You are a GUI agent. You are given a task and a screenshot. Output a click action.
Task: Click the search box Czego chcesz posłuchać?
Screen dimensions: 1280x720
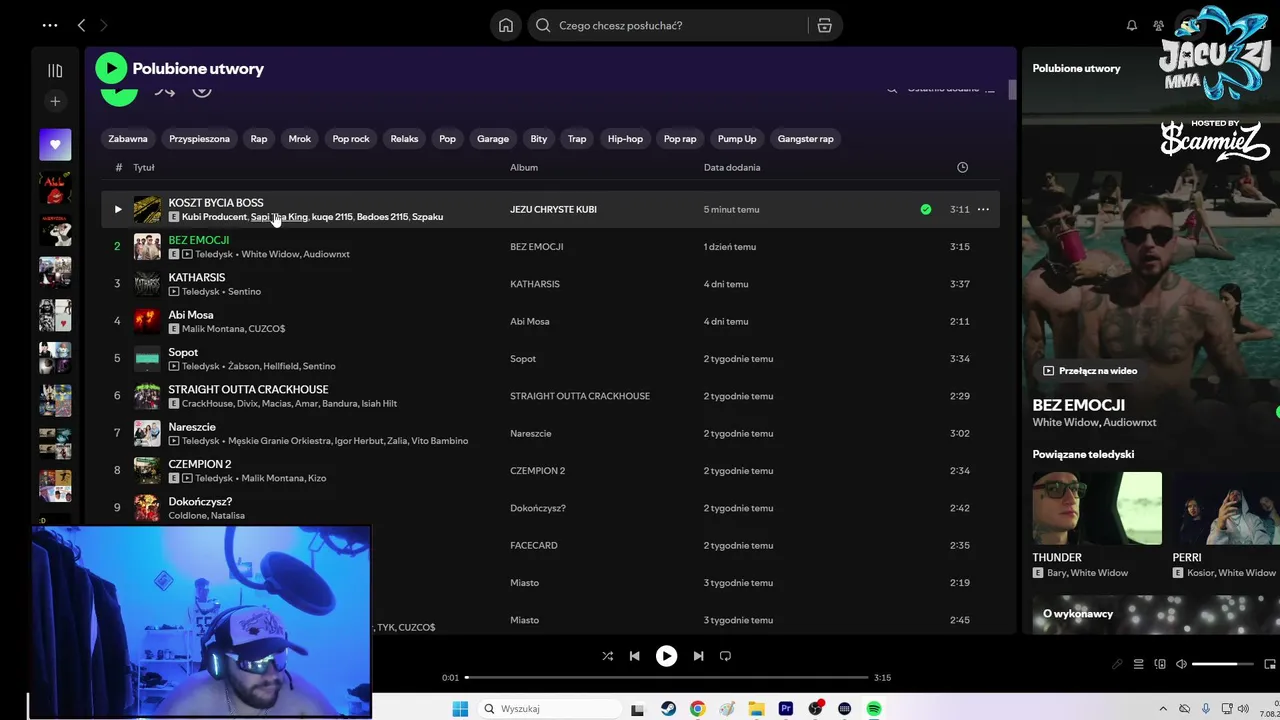pos(670,26)
